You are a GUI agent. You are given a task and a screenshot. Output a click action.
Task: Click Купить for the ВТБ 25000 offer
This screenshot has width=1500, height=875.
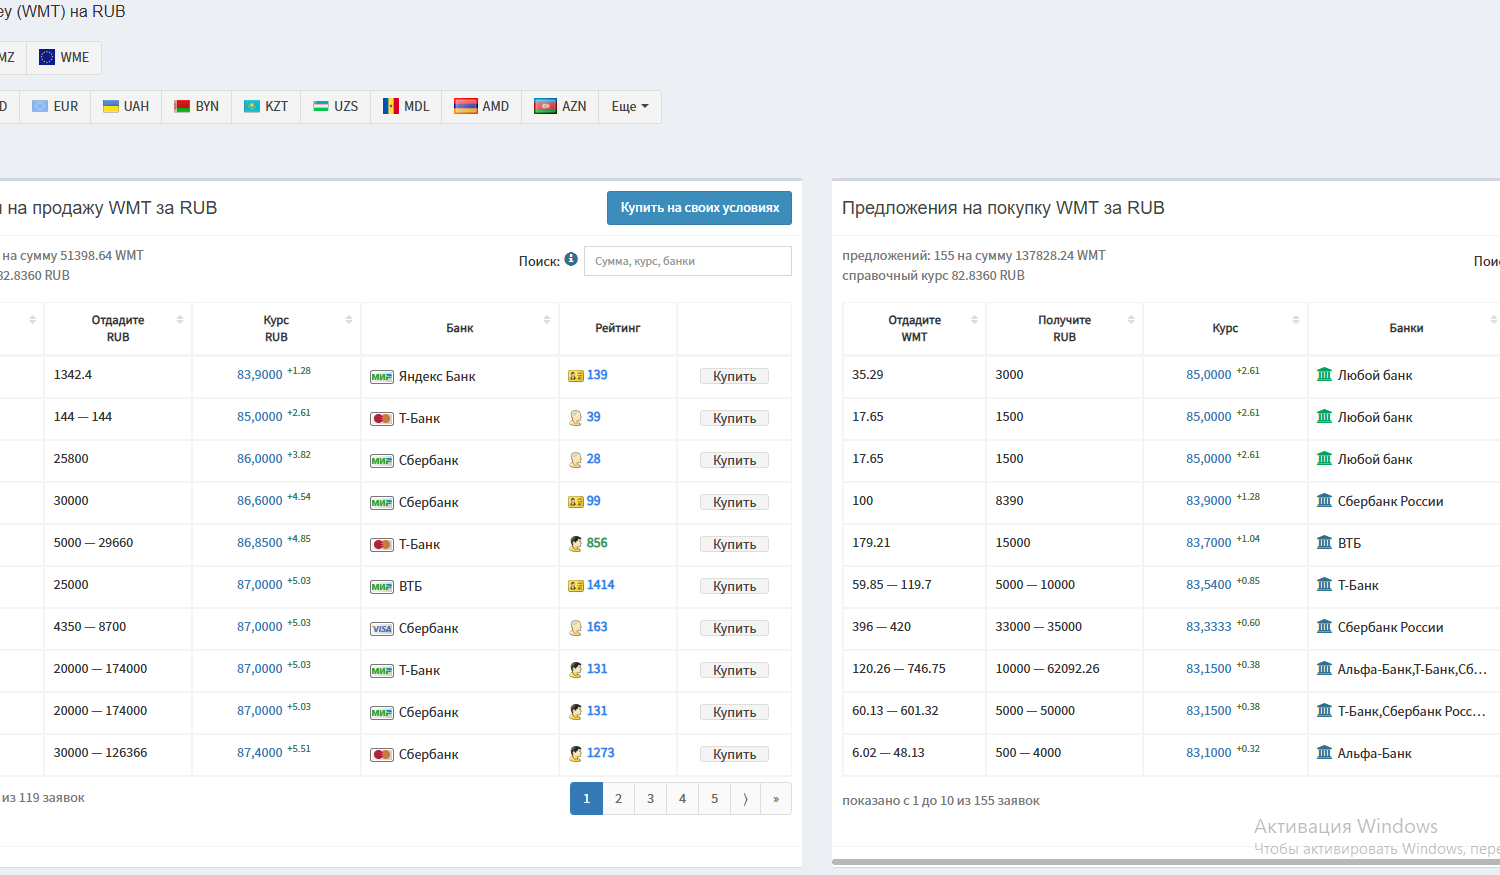click(734, 586)
